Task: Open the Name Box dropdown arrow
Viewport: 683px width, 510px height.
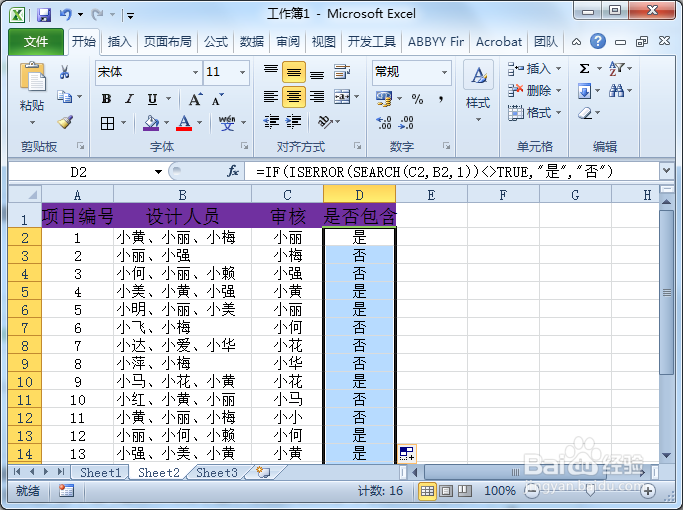Action: tap(159, 172)
